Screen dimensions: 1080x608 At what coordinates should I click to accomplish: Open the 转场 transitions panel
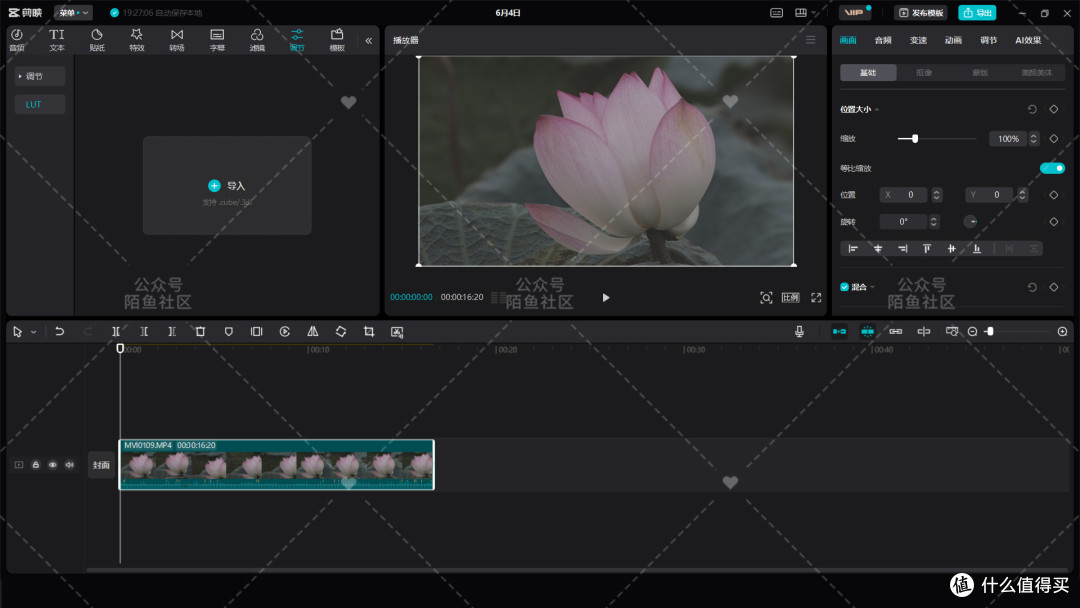point(177,40)
